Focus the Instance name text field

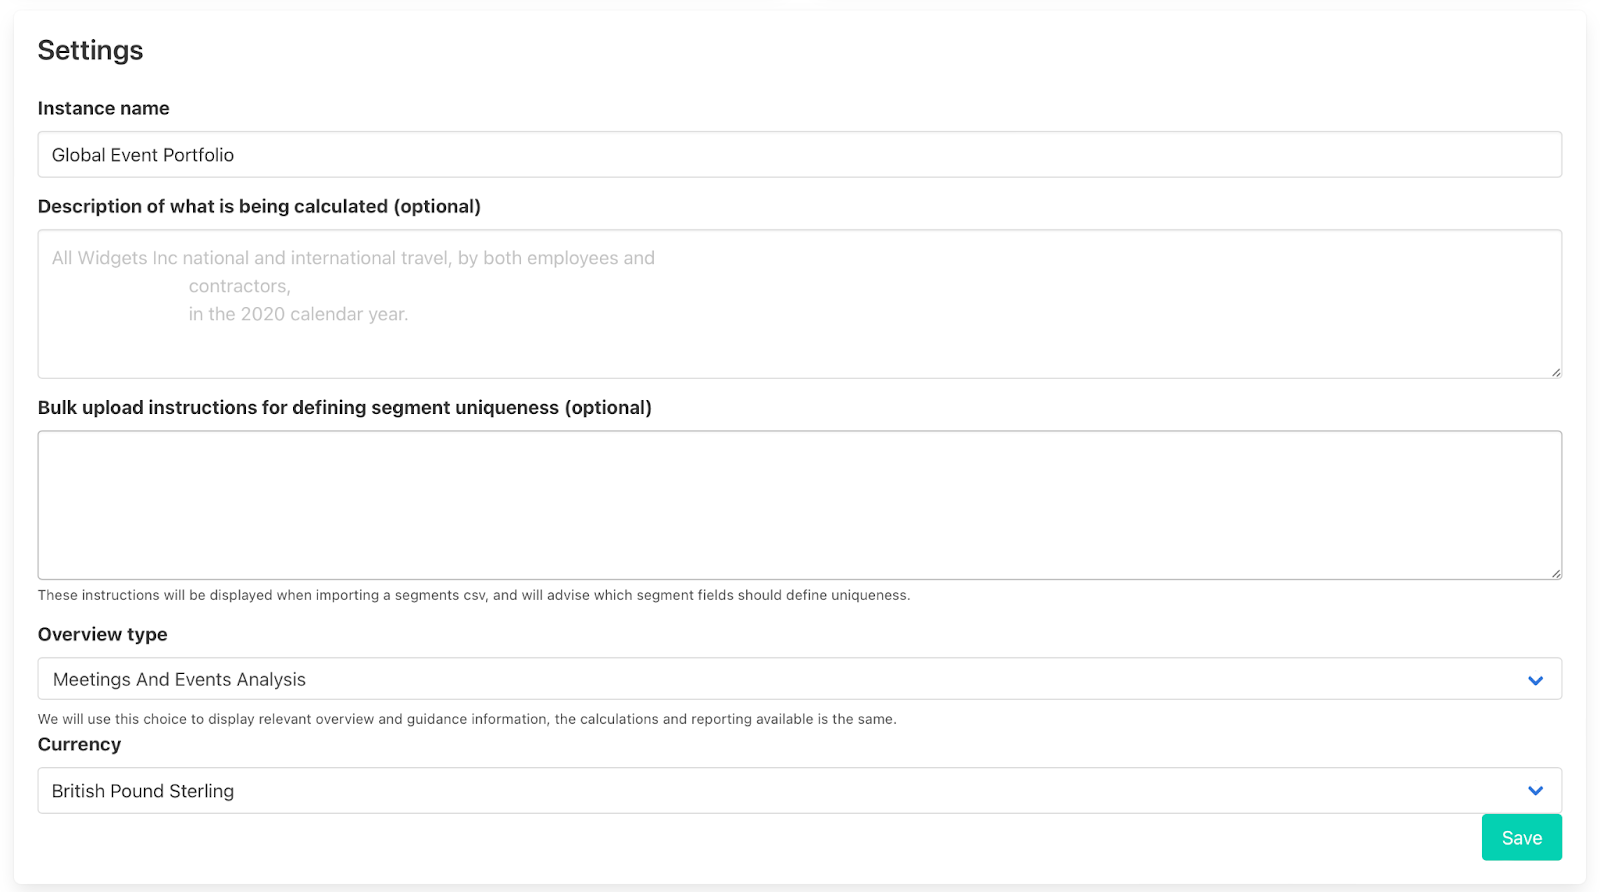tap(800, 155)
